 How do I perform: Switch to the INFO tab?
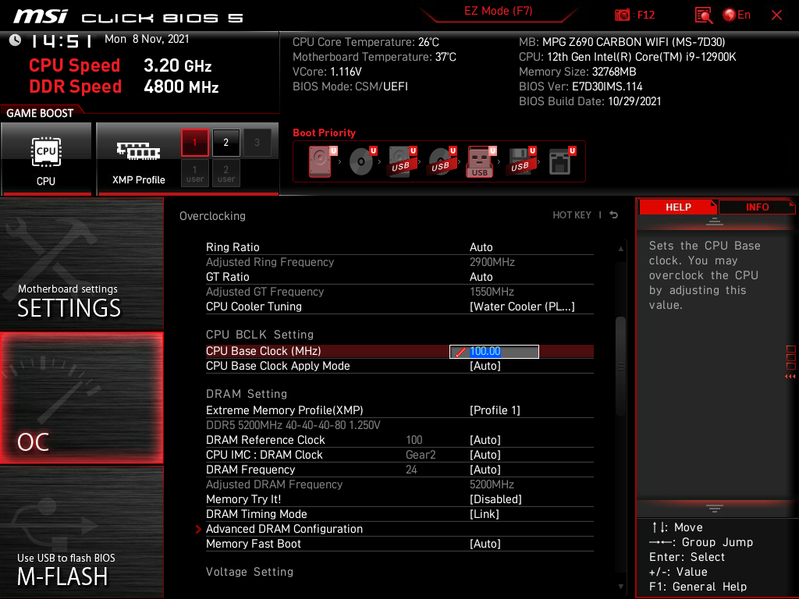(x=757, y=207)
